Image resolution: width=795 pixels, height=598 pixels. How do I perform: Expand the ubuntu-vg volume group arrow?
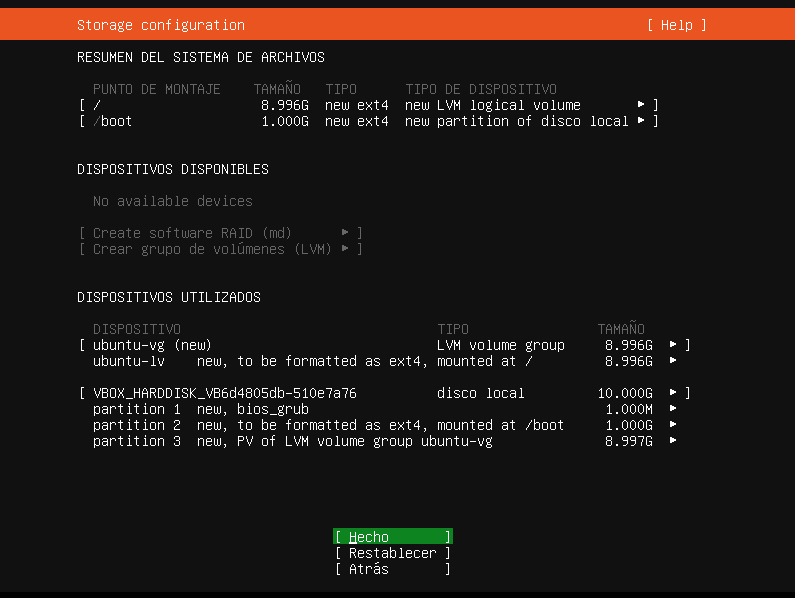pyautogui.click(x=674, y=345)
